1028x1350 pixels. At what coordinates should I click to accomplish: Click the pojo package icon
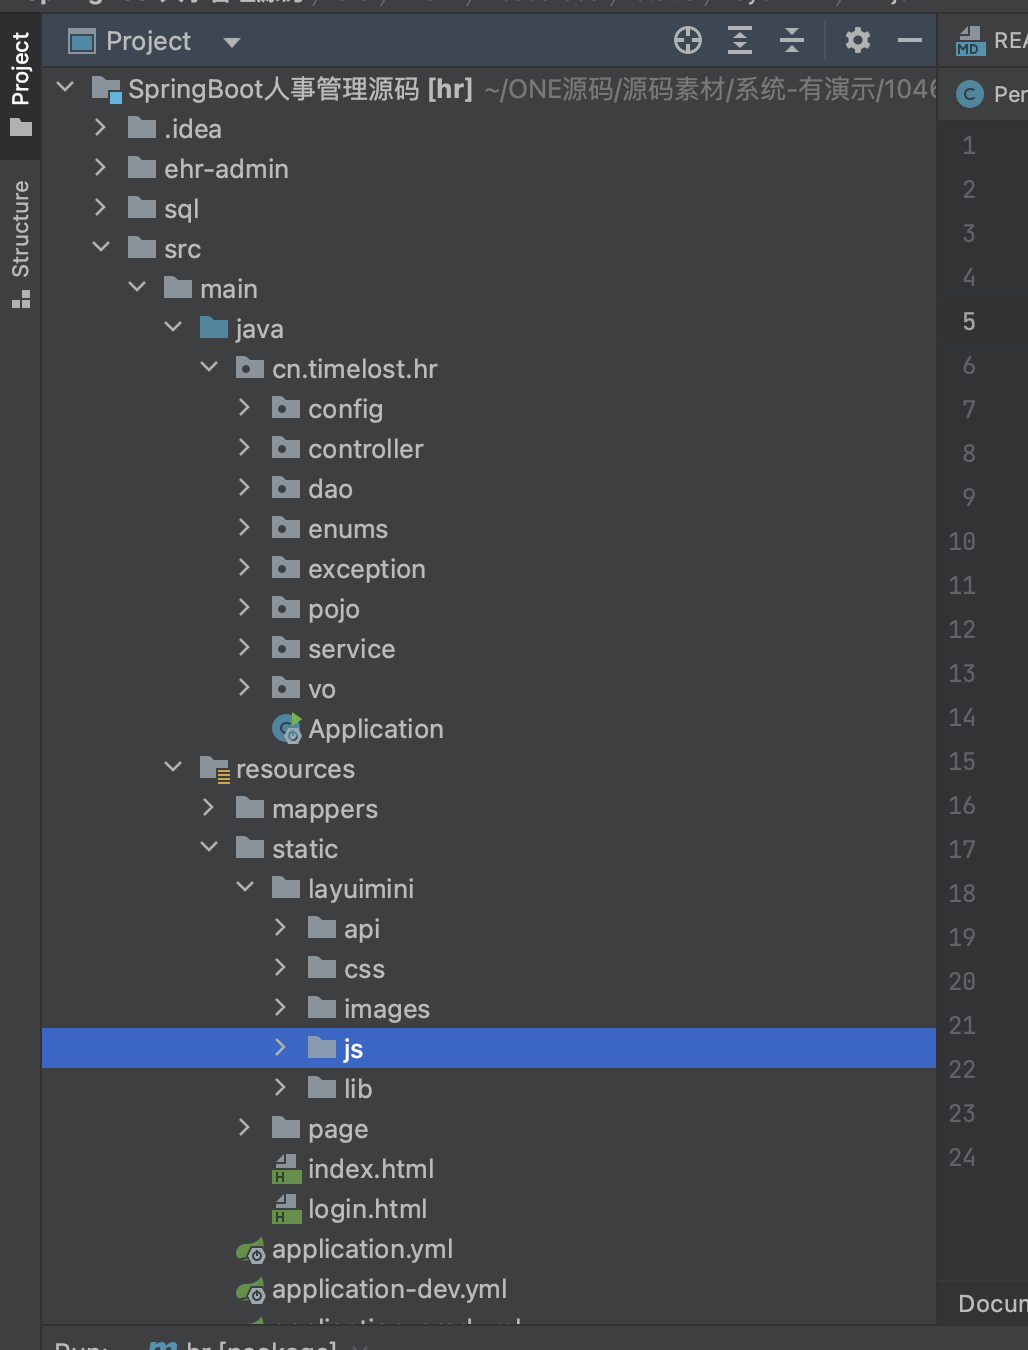(x=286, y=608)
